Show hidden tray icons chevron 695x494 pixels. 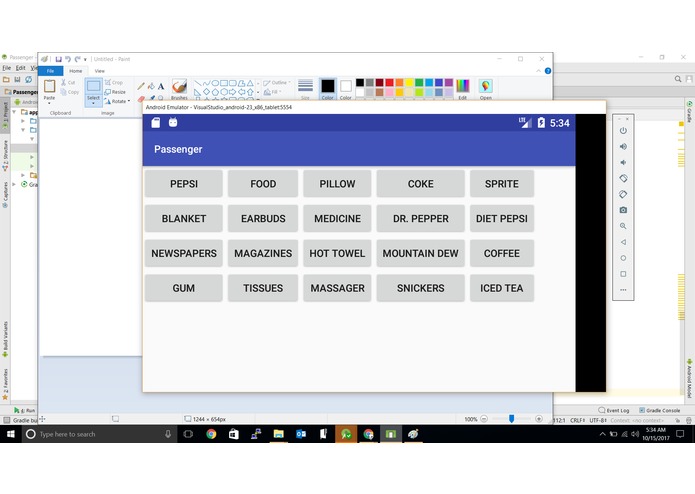602,434
